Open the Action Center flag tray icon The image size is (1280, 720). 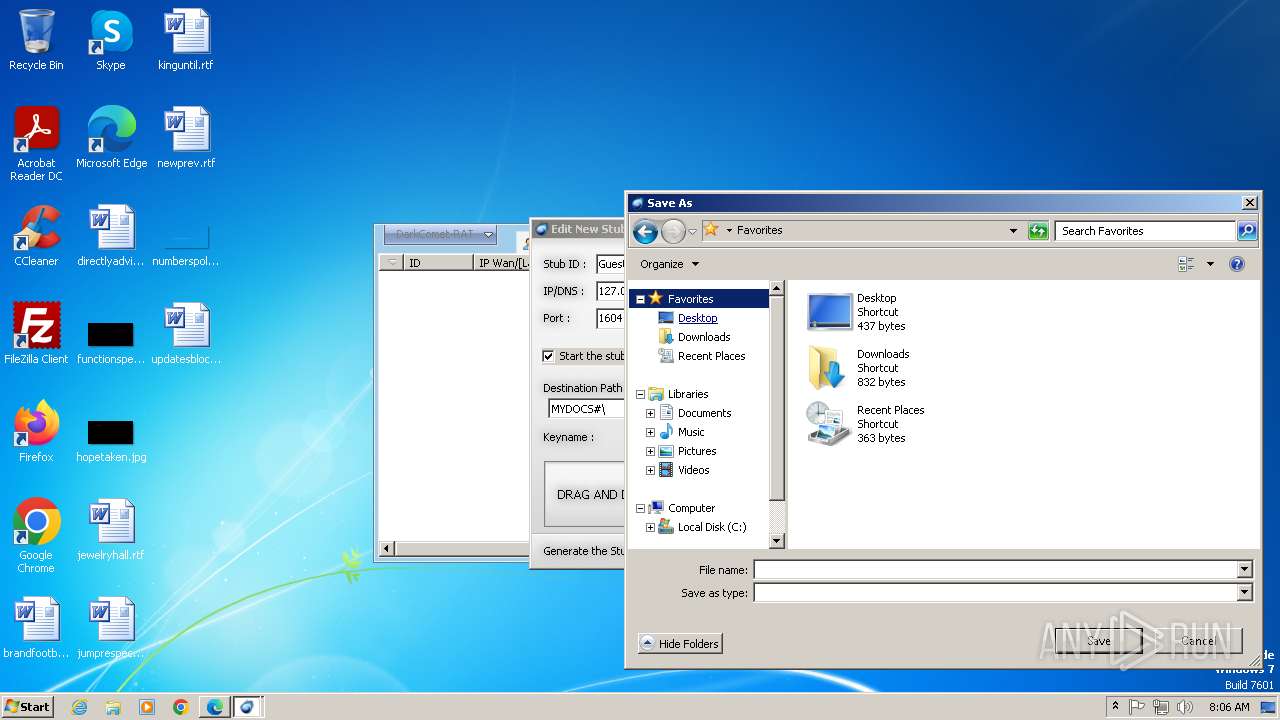1137,707
